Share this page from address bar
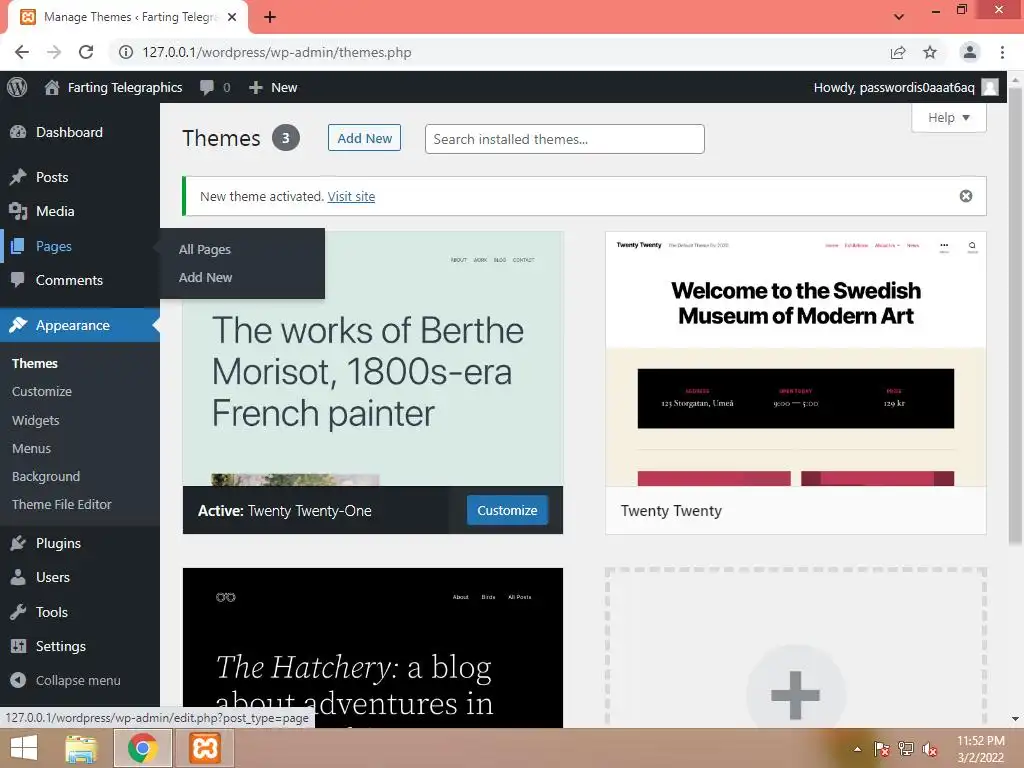Image resolution: width=1024 pixels, height=768 pixels. pos(898,52)
